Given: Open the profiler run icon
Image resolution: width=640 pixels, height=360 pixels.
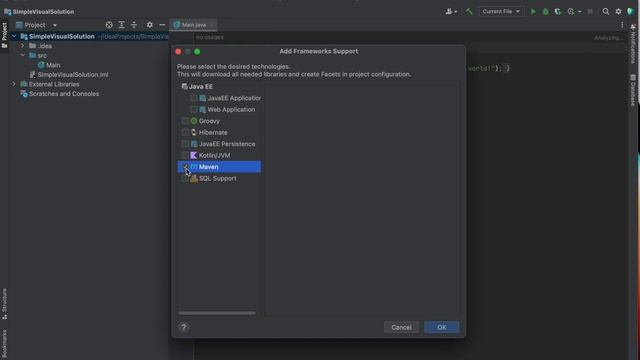Looking at the screenshot, I should click(571, 11).
